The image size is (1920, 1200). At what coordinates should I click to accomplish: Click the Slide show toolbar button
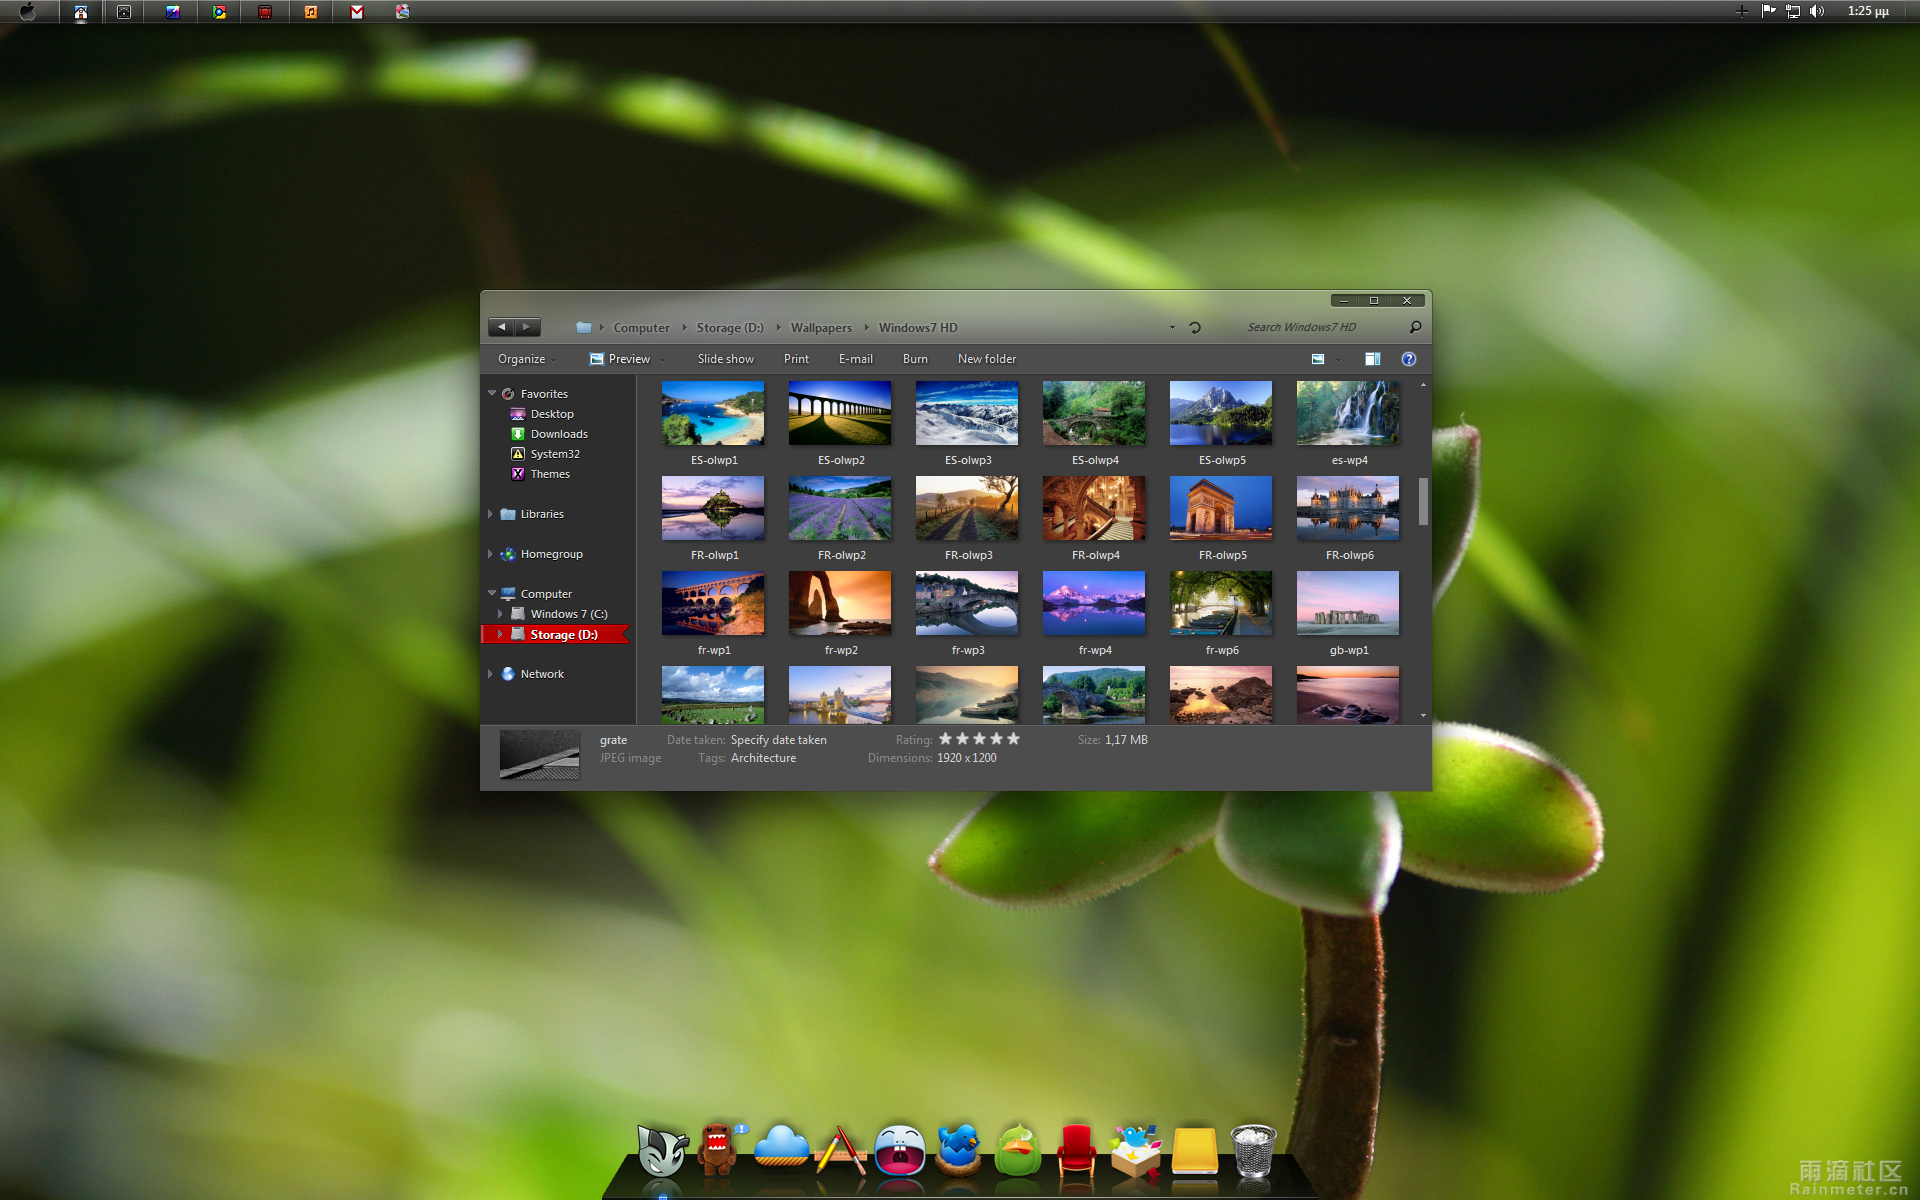point(724,359)
